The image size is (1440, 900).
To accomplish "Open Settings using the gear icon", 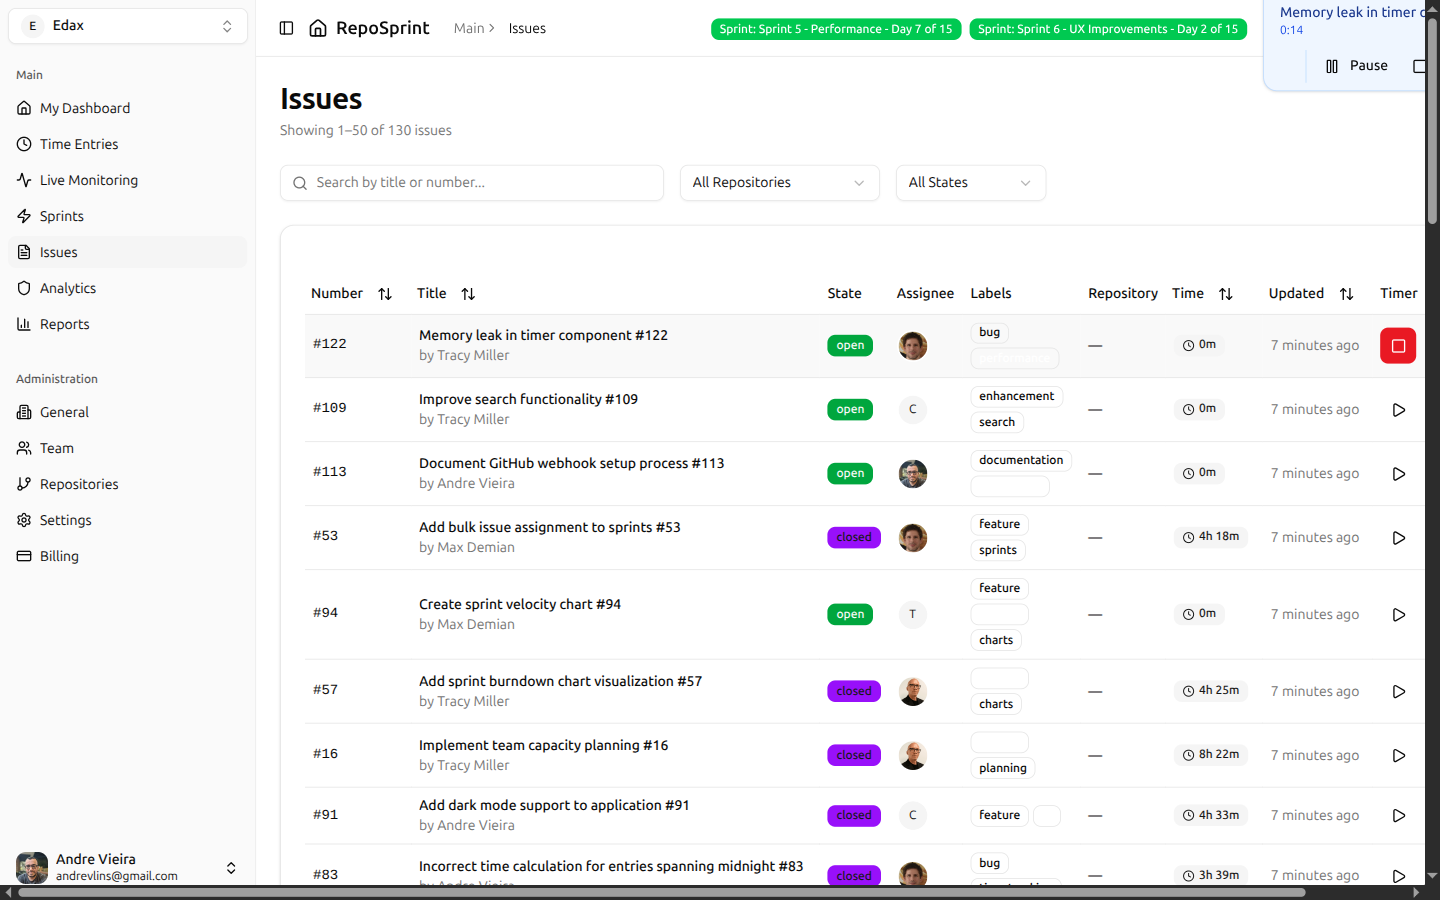I will tap(22, 520).
